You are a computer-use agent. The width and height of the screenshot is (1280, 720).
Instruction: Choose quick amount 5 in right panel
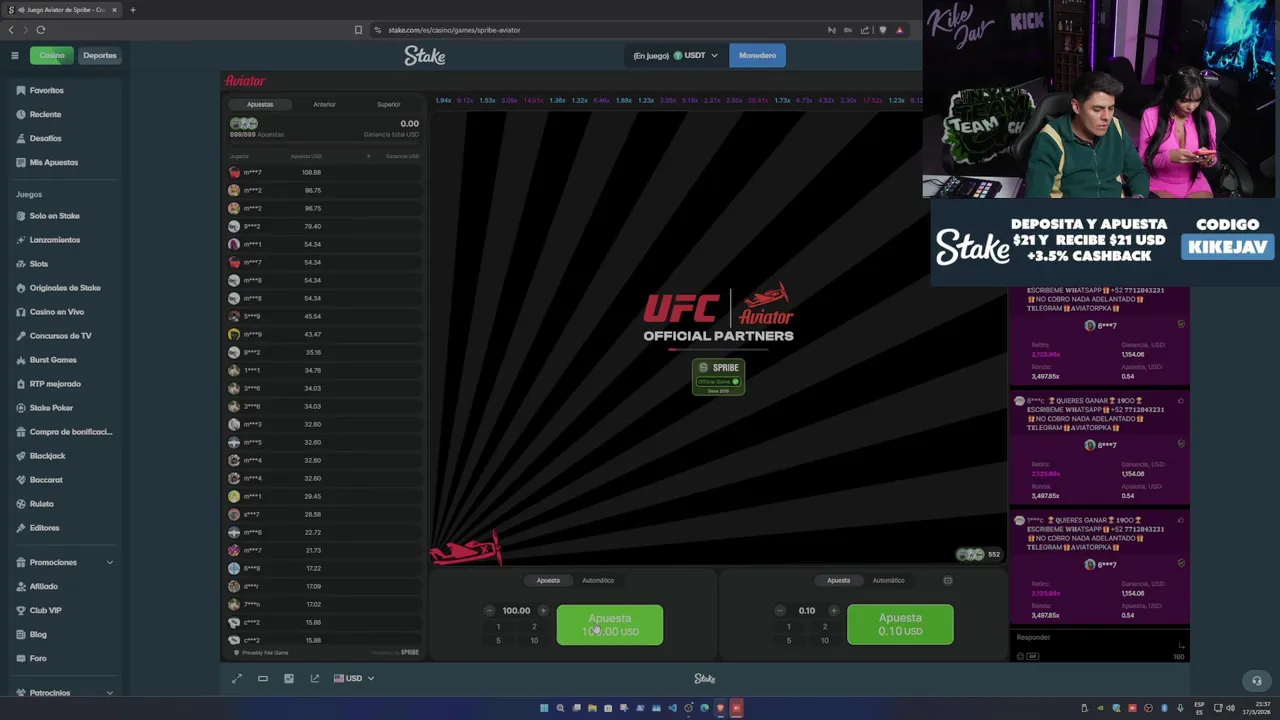[788, 640]
